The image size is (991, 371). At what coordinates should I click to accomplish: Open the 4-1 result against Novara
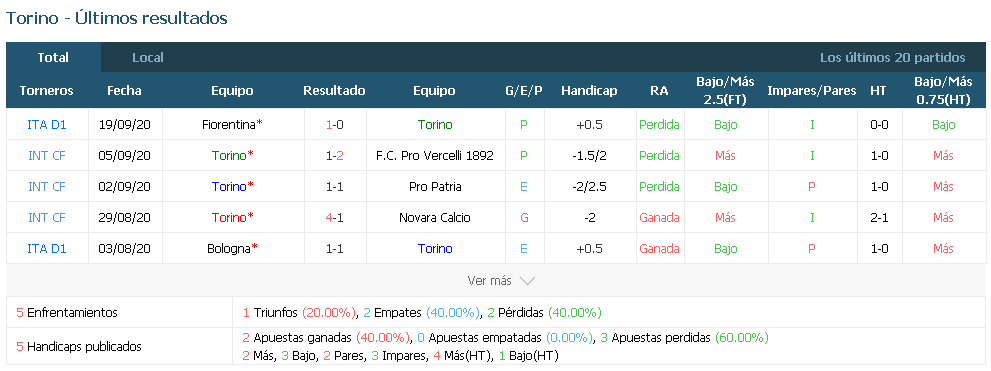334,217
